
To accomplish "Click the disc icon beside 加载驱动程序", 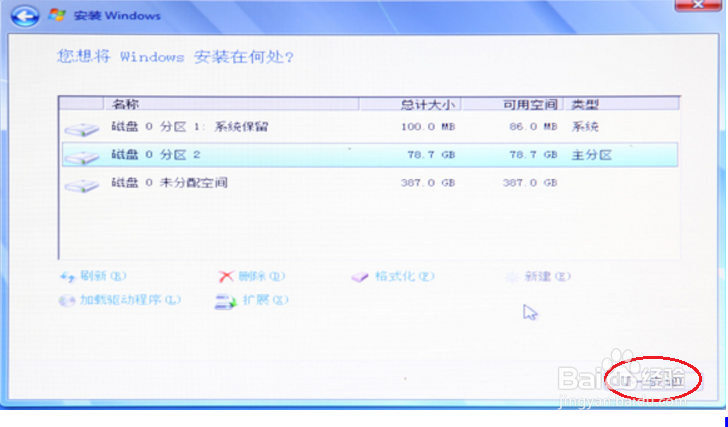I will (67, 301).
